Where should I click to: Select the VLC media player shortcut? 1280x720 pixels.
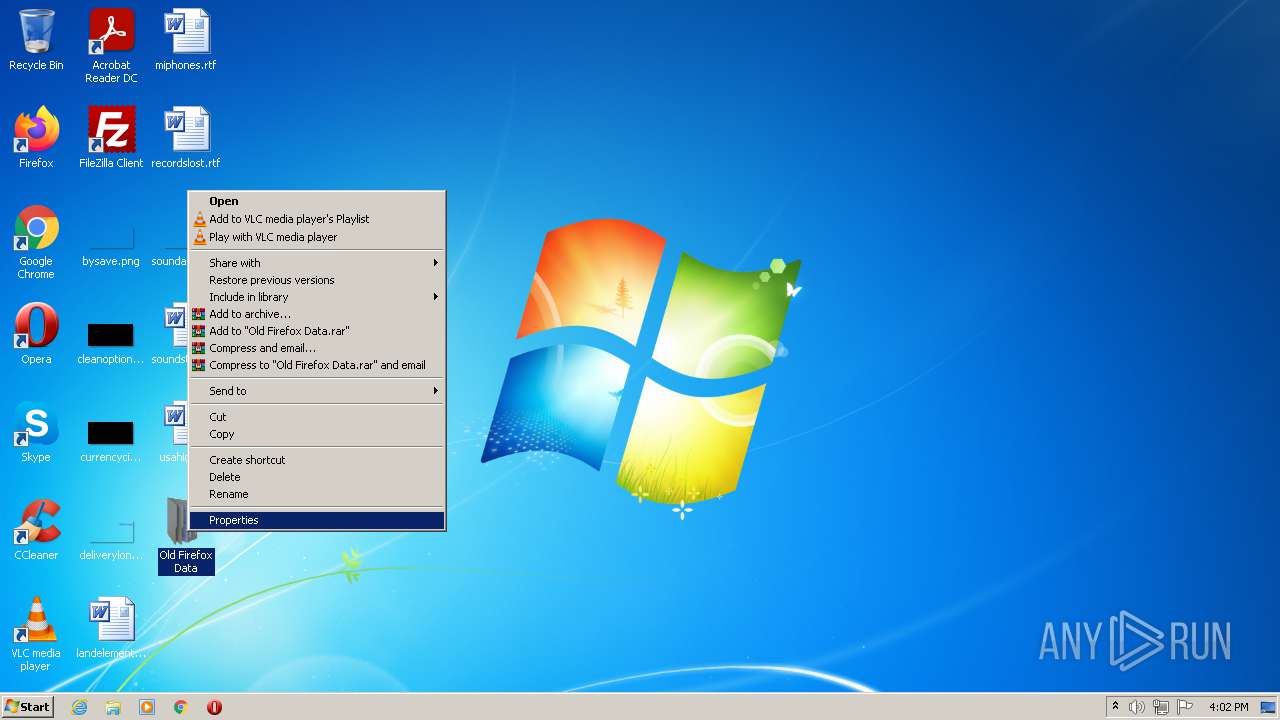pyautogui.click(x=36, y=634)
